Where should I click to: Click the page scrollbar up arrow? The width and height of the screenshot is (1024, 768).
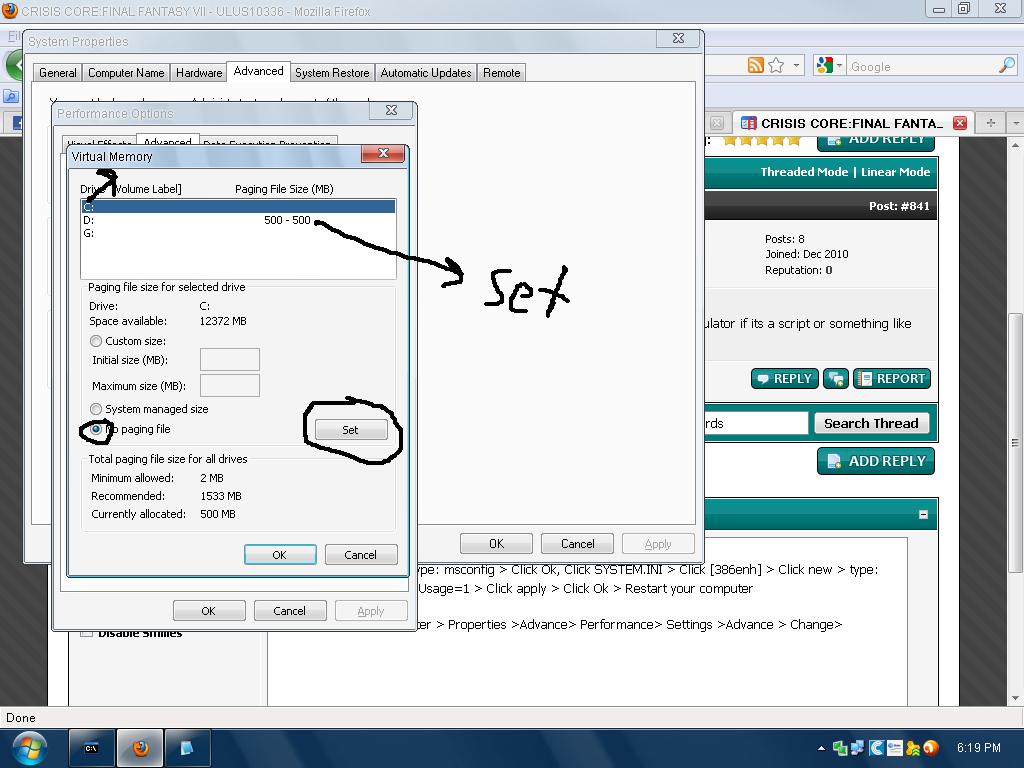coord(1015,144)
